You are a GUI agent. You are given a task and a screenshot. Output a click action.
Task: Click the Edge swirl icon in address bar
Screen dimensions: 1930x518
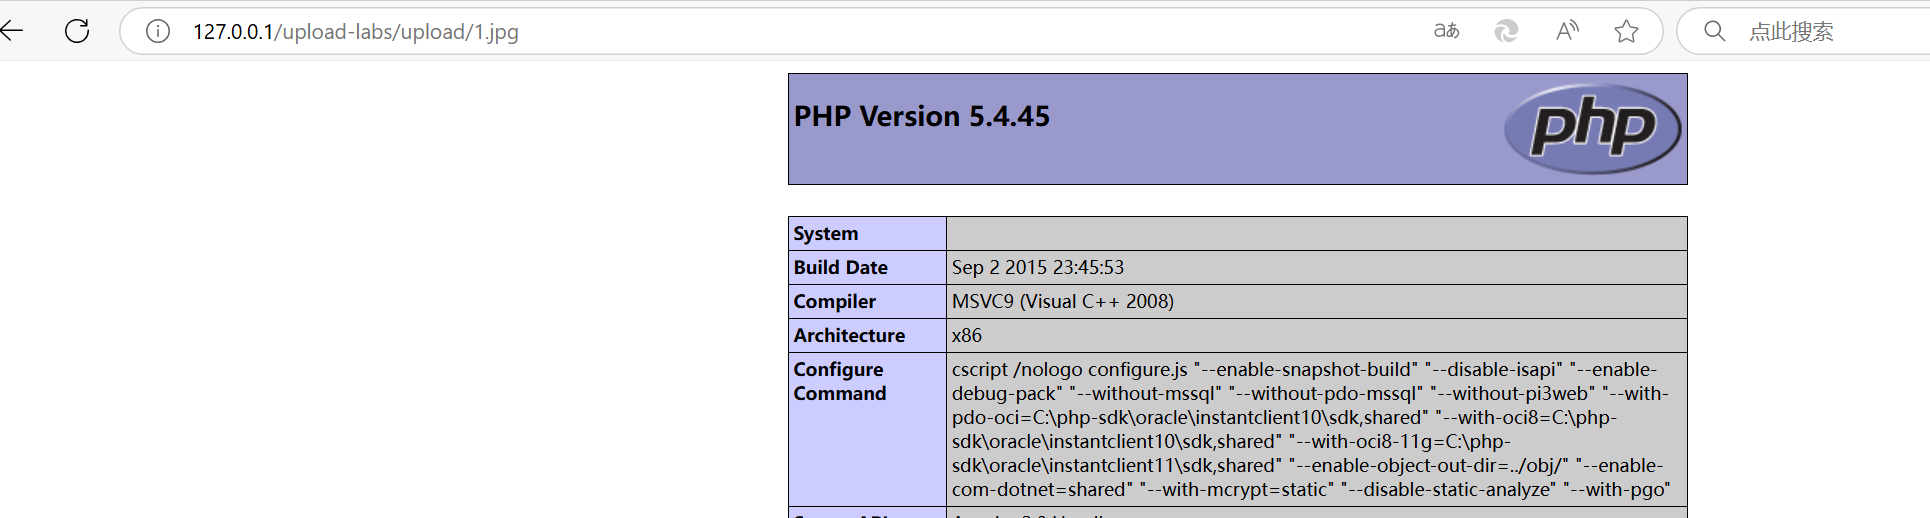point(1506,31)
